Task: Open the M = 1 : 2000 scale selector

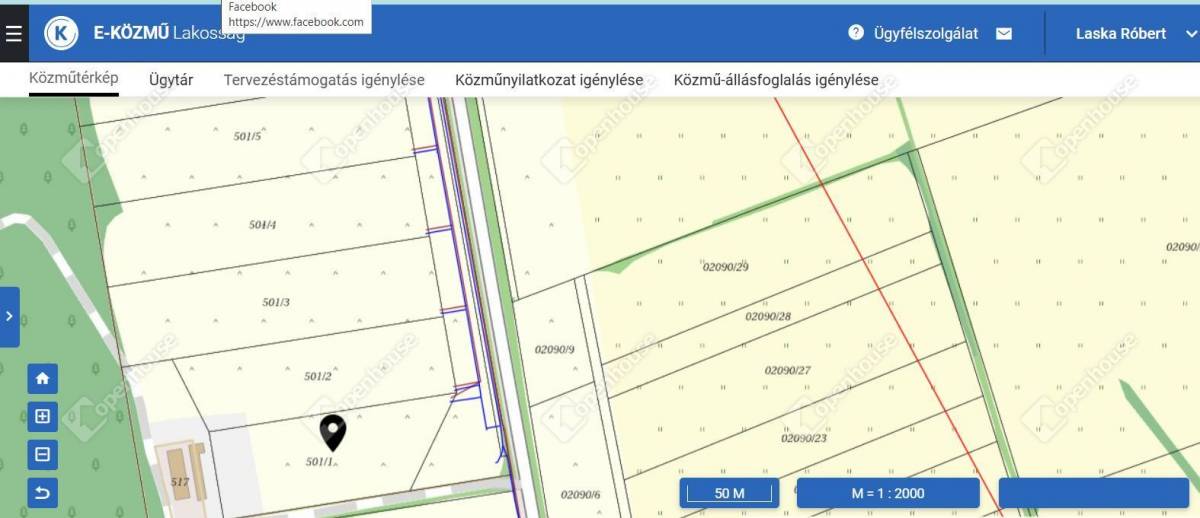Action: coord(887,493)
